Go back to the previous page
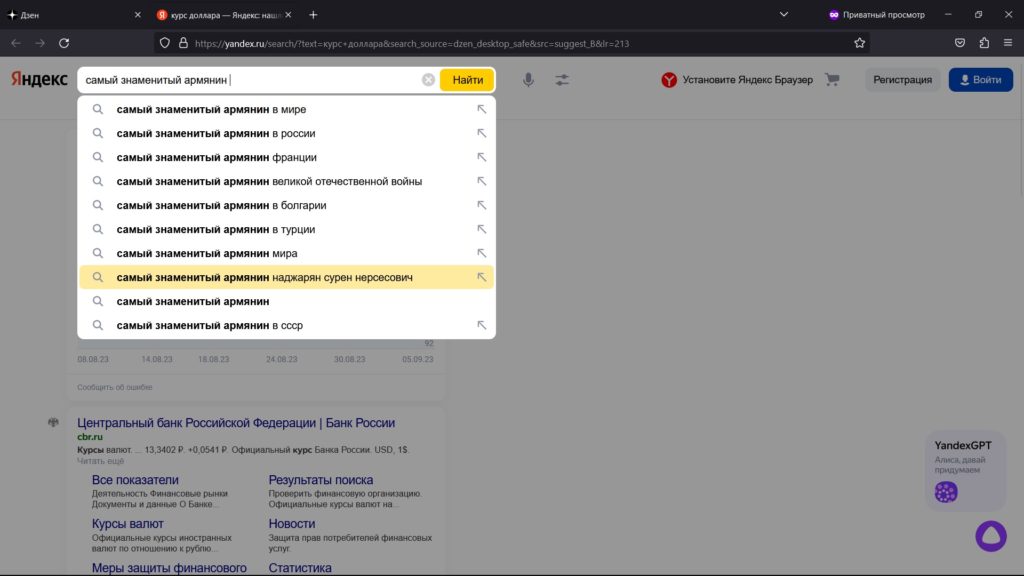This screenshot has height=576, width=1024. 16,43
